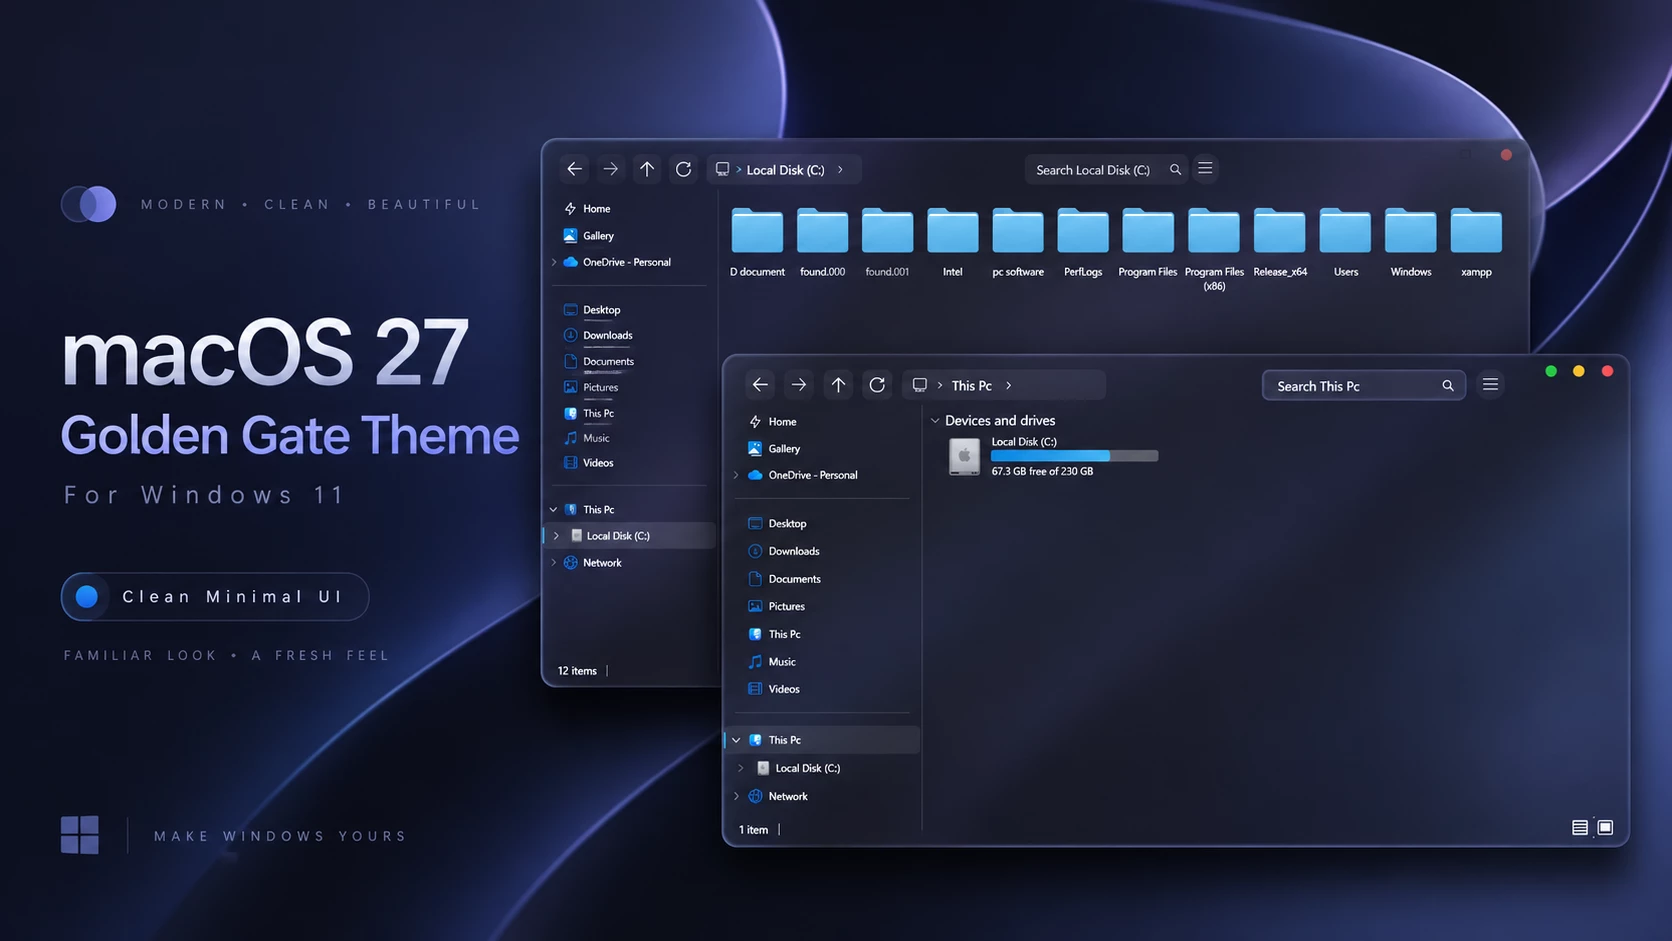Image resolution: width=1672 pixels, height=941 pixels.
Task: Click chevron after Local Disk (C:) in address bar
Action: point(840,169)
